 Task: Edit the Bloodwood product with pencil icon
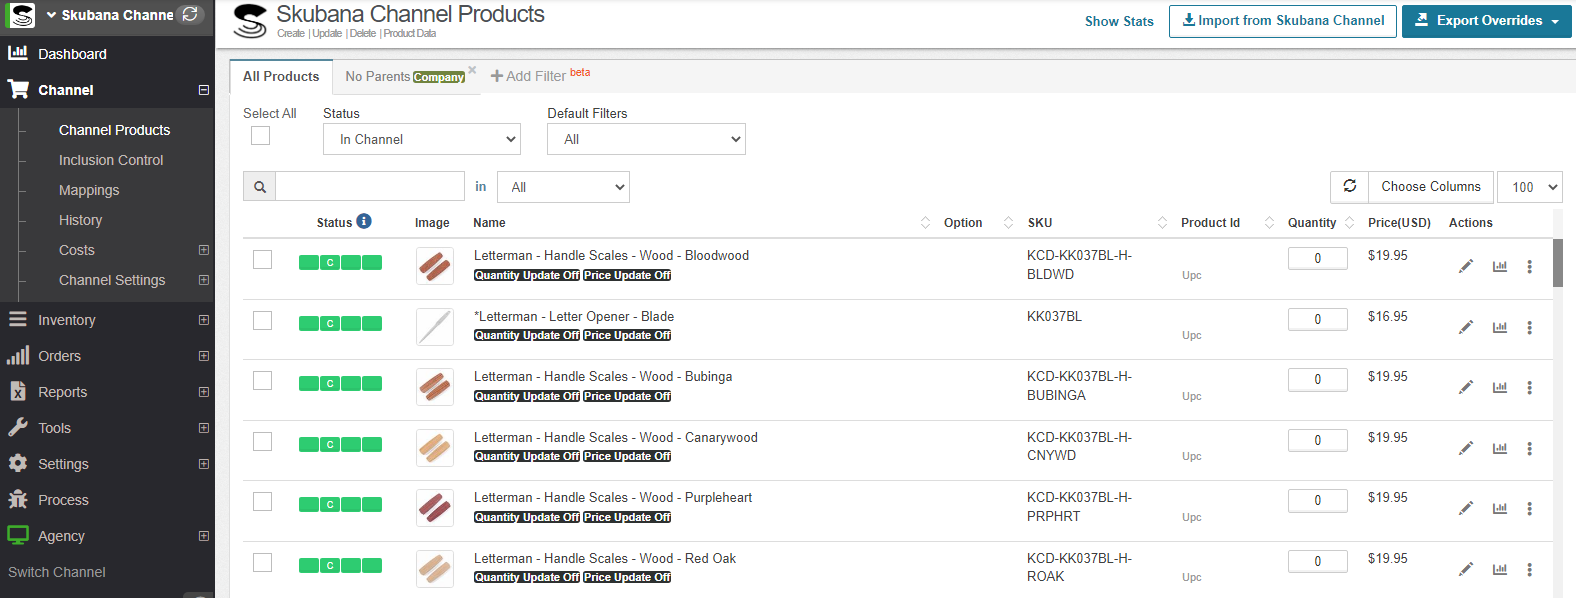click(1465, 266)
